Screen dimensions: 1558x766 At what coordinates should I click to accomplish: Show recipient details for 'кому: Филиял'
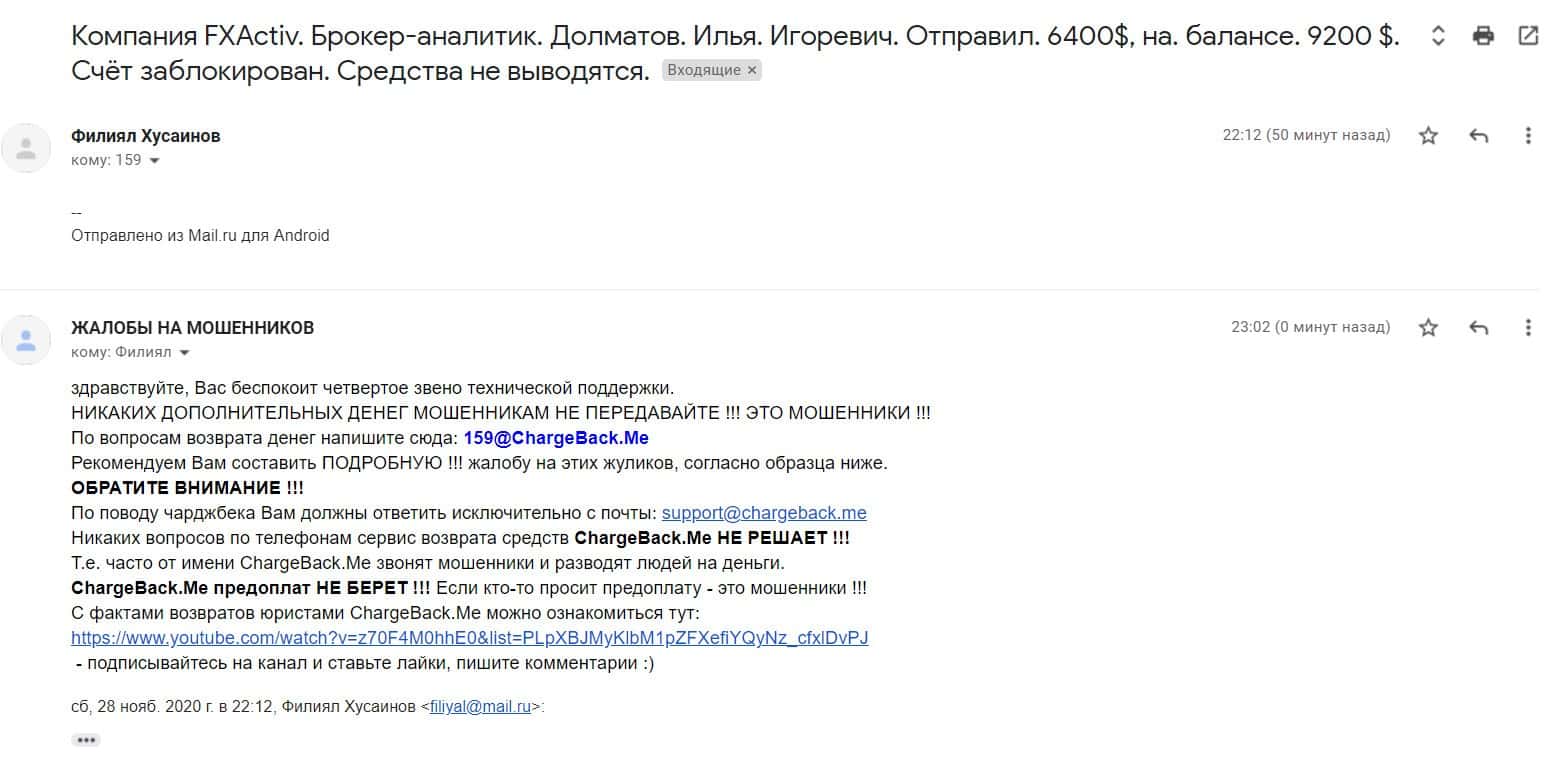(184, 352)
